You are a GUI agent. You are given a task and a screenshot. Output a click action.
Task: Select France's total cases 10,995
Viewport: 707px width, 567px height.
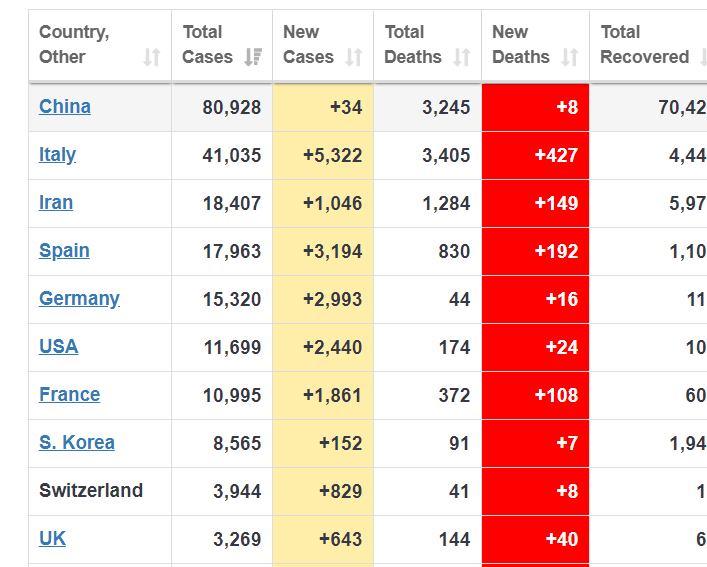pos(232,396)
